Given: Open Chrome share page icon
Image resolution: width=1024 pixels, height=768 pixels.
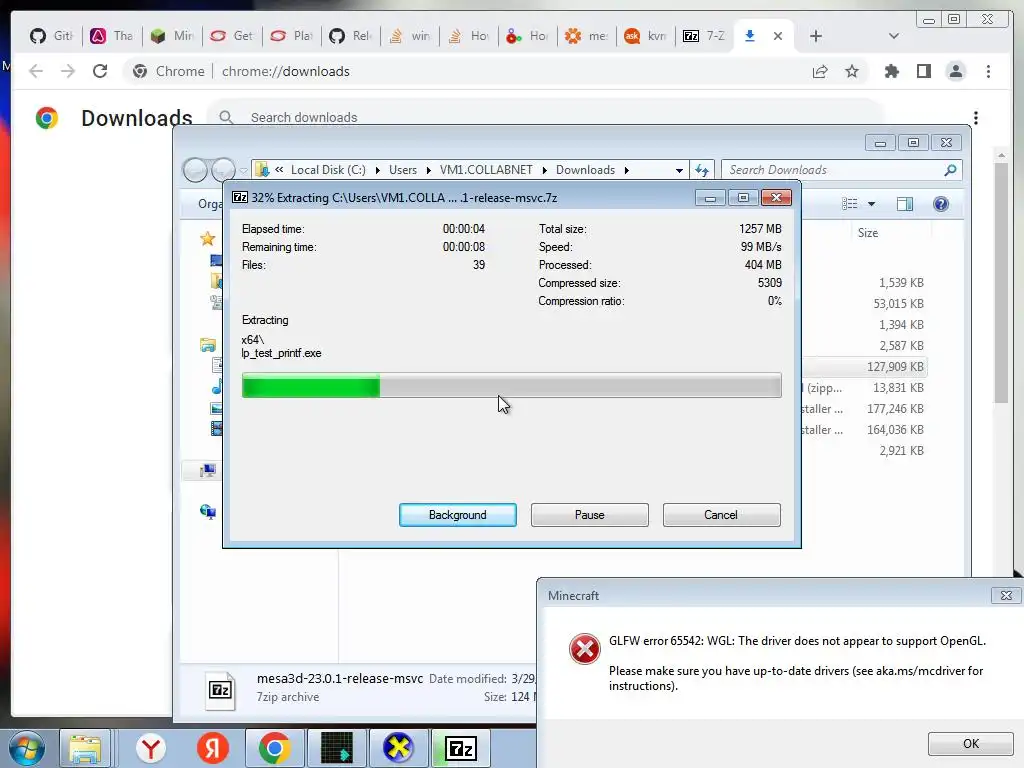Looking at the screenshot, I should tap(820, 71).
